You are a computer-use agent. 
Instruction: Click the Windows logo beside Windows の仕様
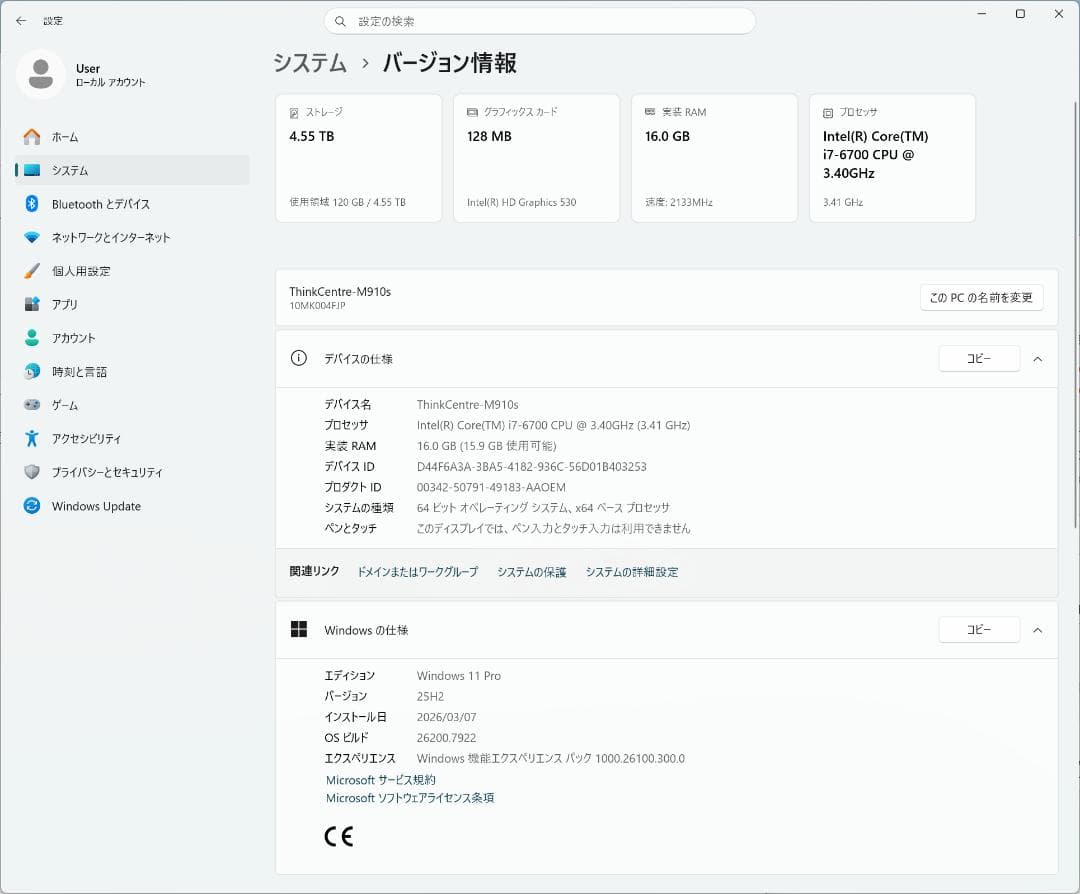click(x=298, y=629)
